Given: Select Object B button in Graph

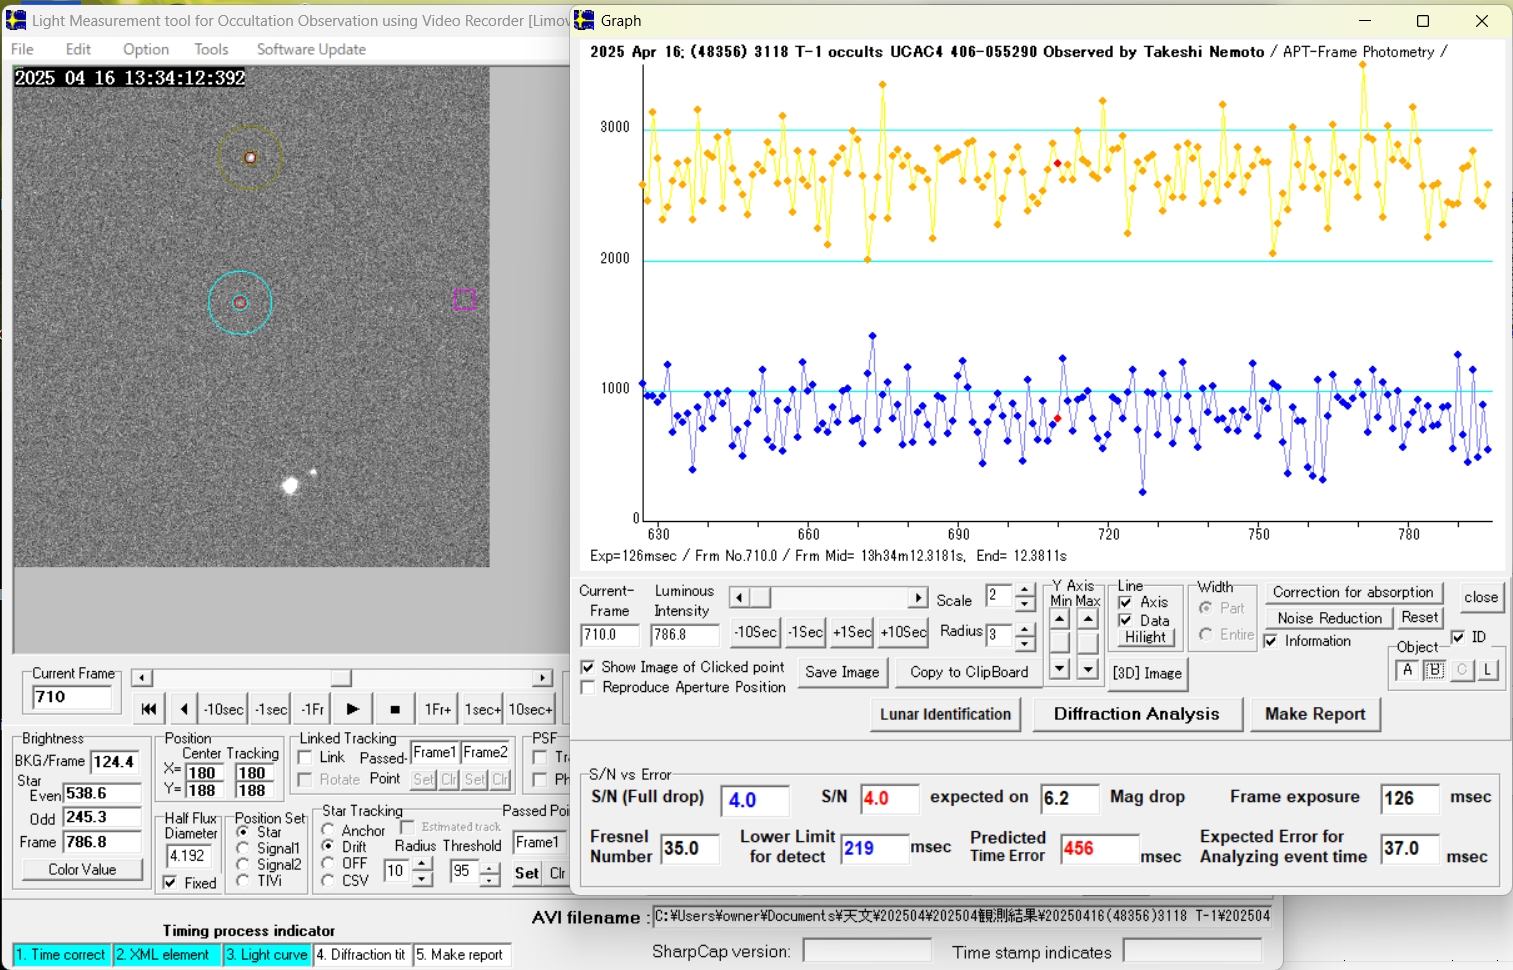Looking at the screenshot, I should coord(1434,670).
